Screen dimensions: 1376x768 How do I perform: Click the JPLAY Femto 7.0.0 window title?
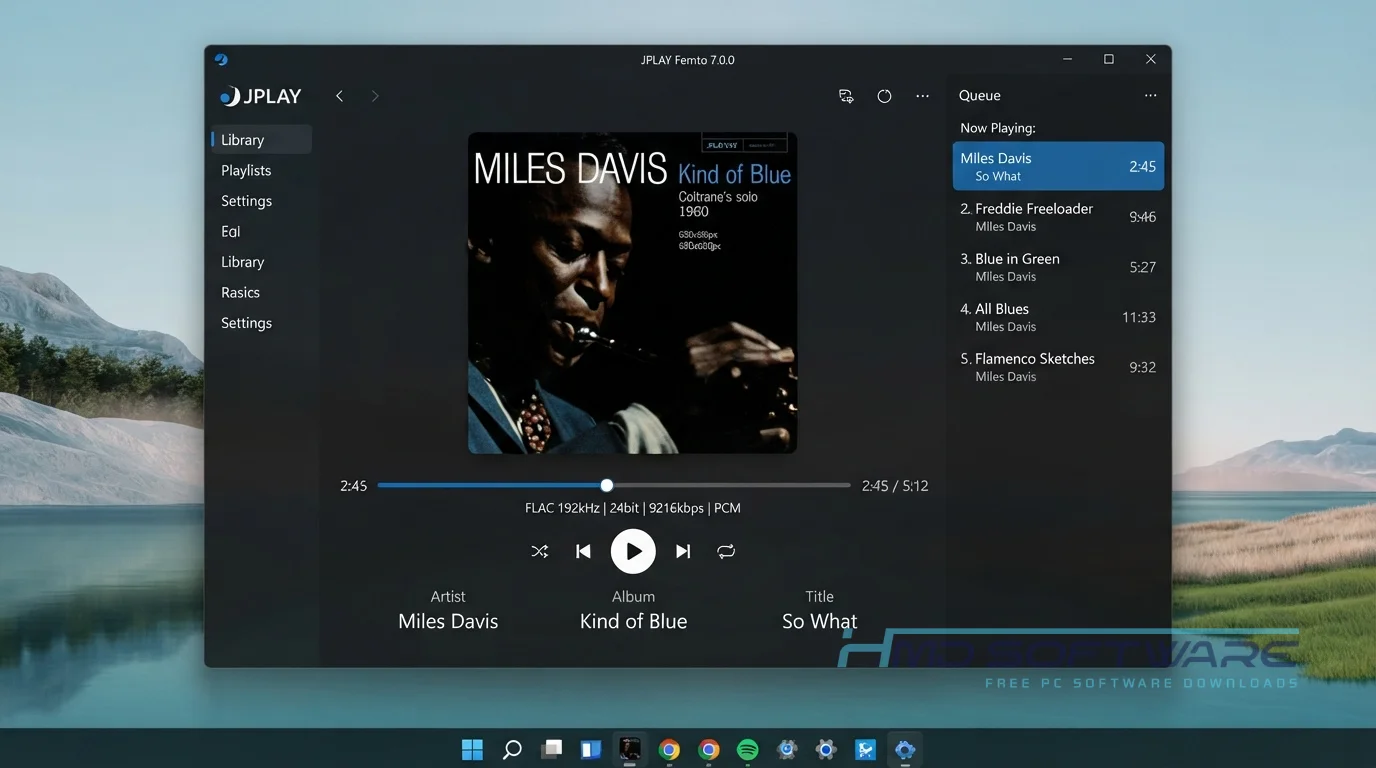click(688, 60)
